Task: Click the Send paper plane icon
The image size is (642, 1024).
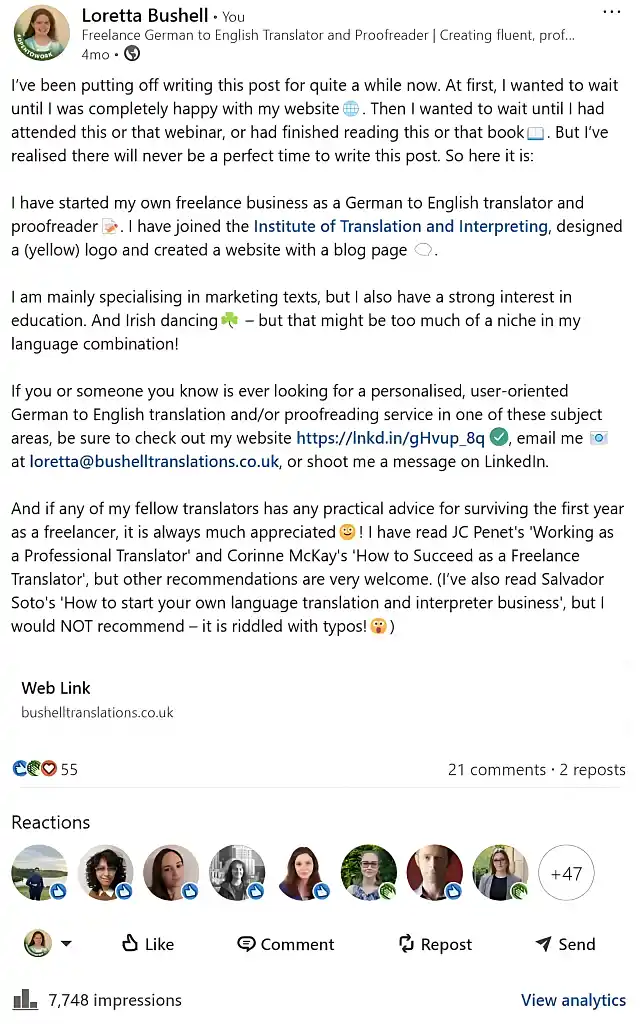Action: 543,943
